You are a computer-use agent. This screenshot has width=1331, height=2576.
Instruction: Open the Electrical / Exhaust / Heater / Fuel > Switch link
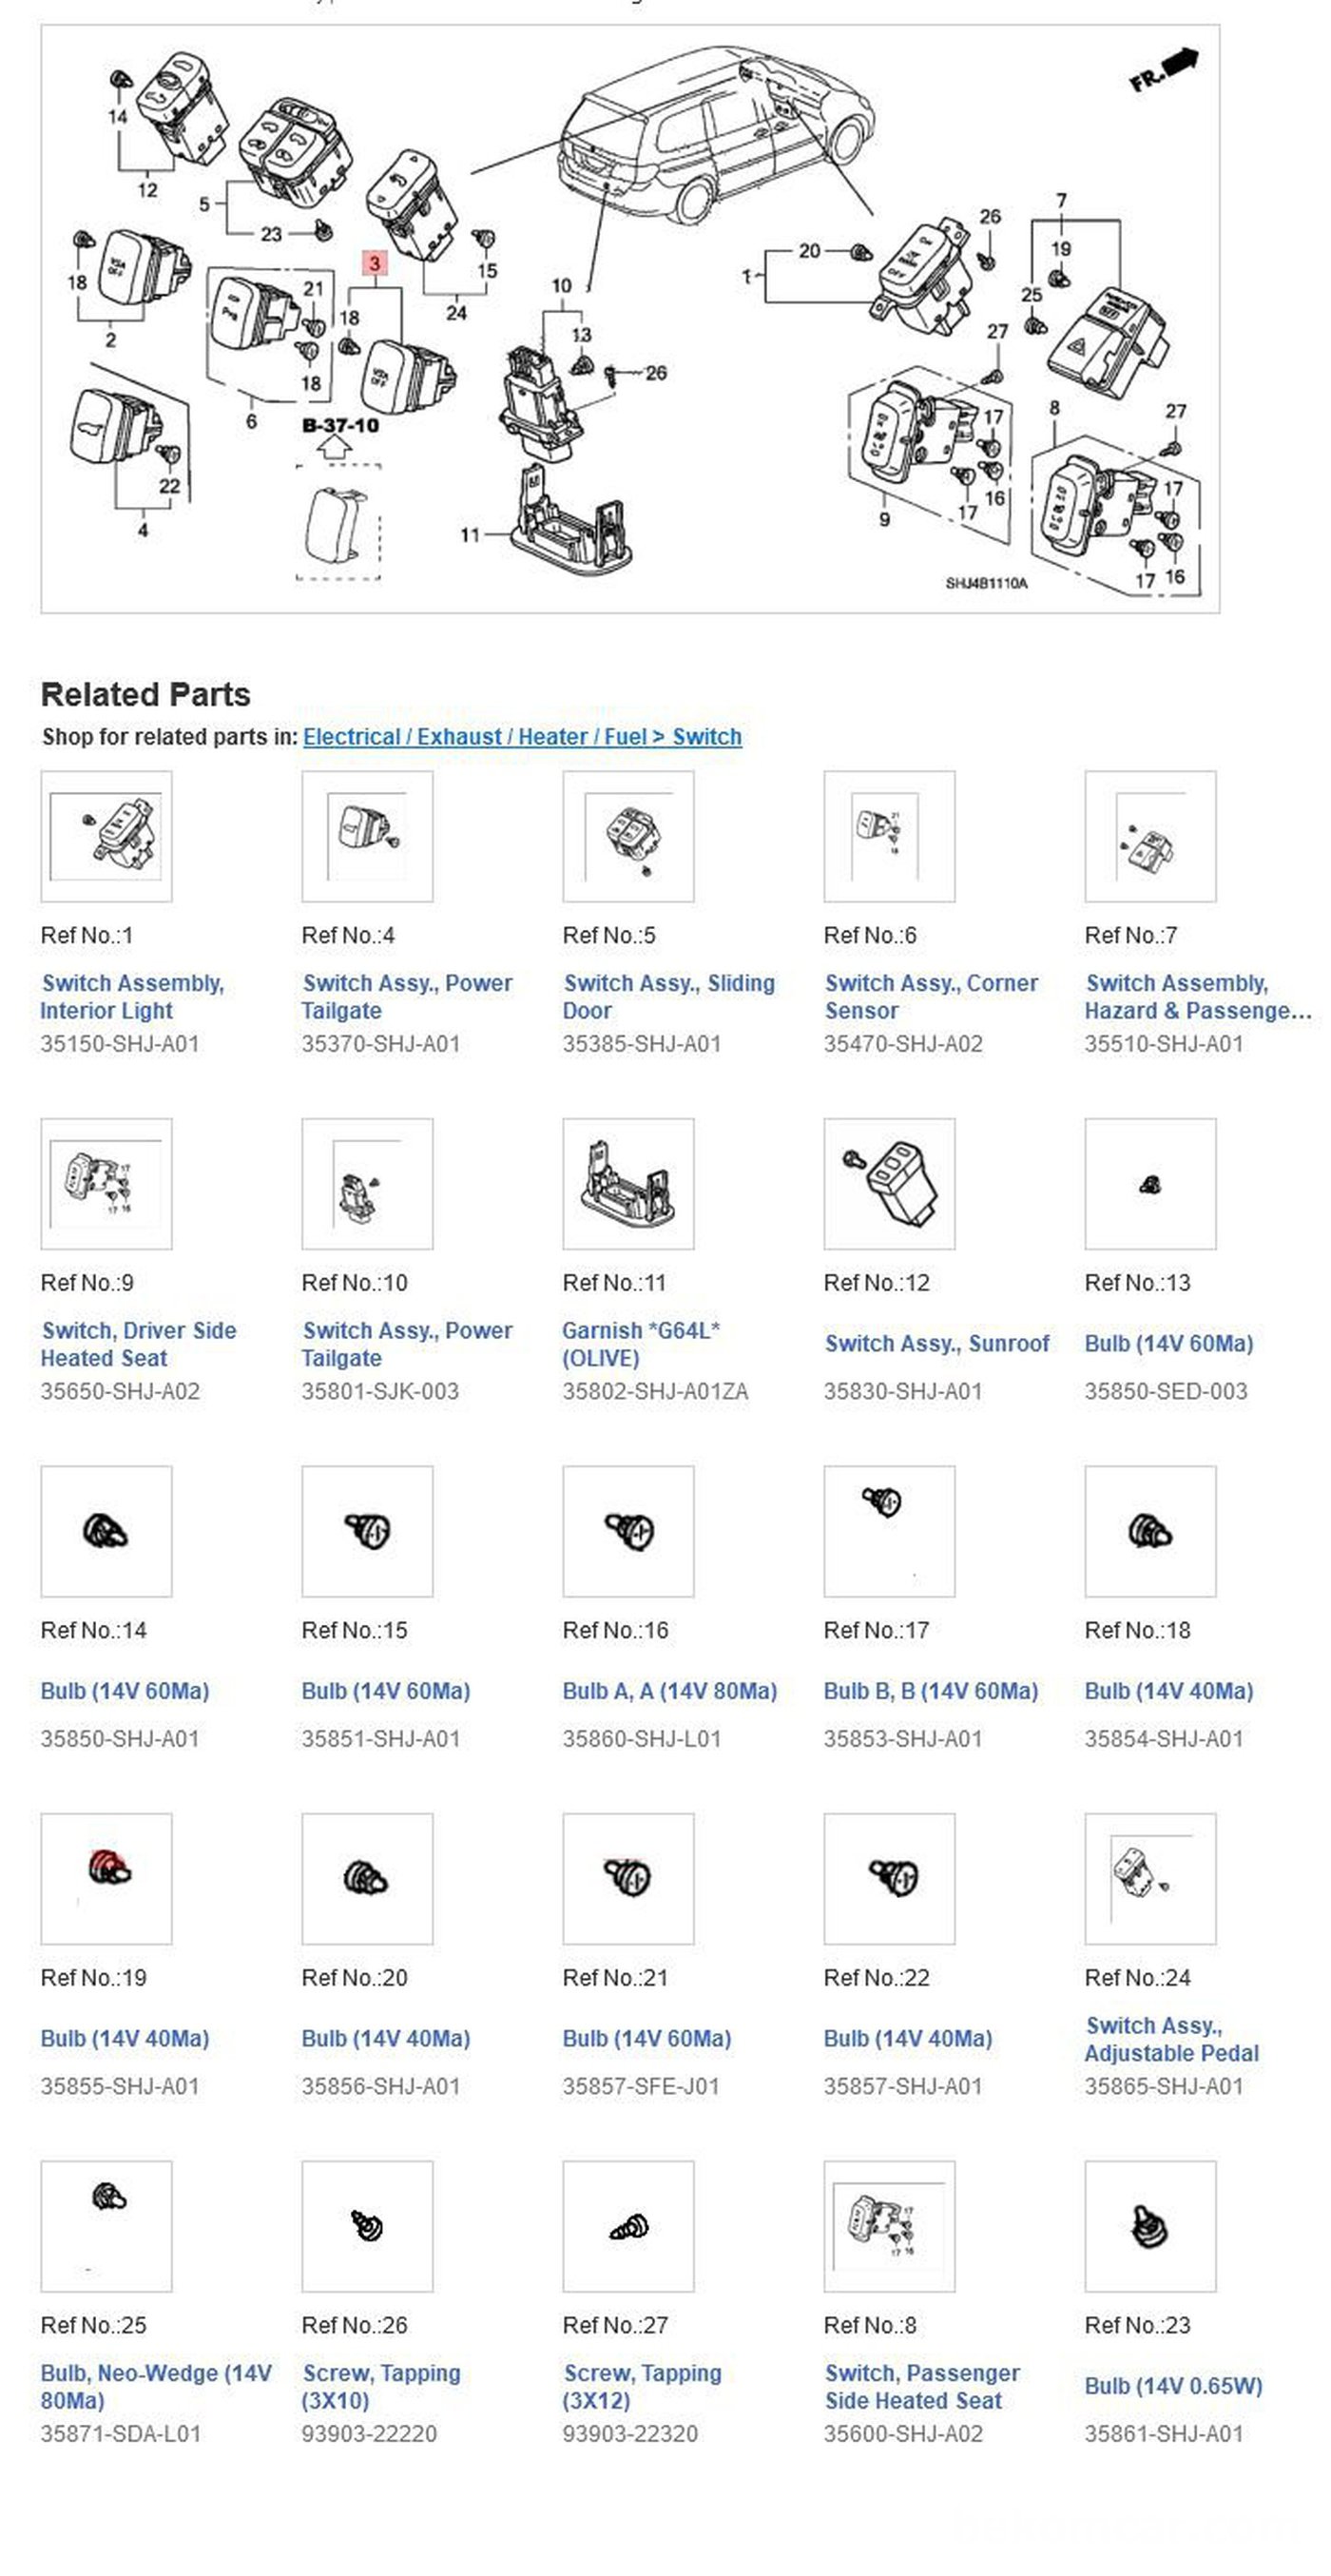coord(522,736)
